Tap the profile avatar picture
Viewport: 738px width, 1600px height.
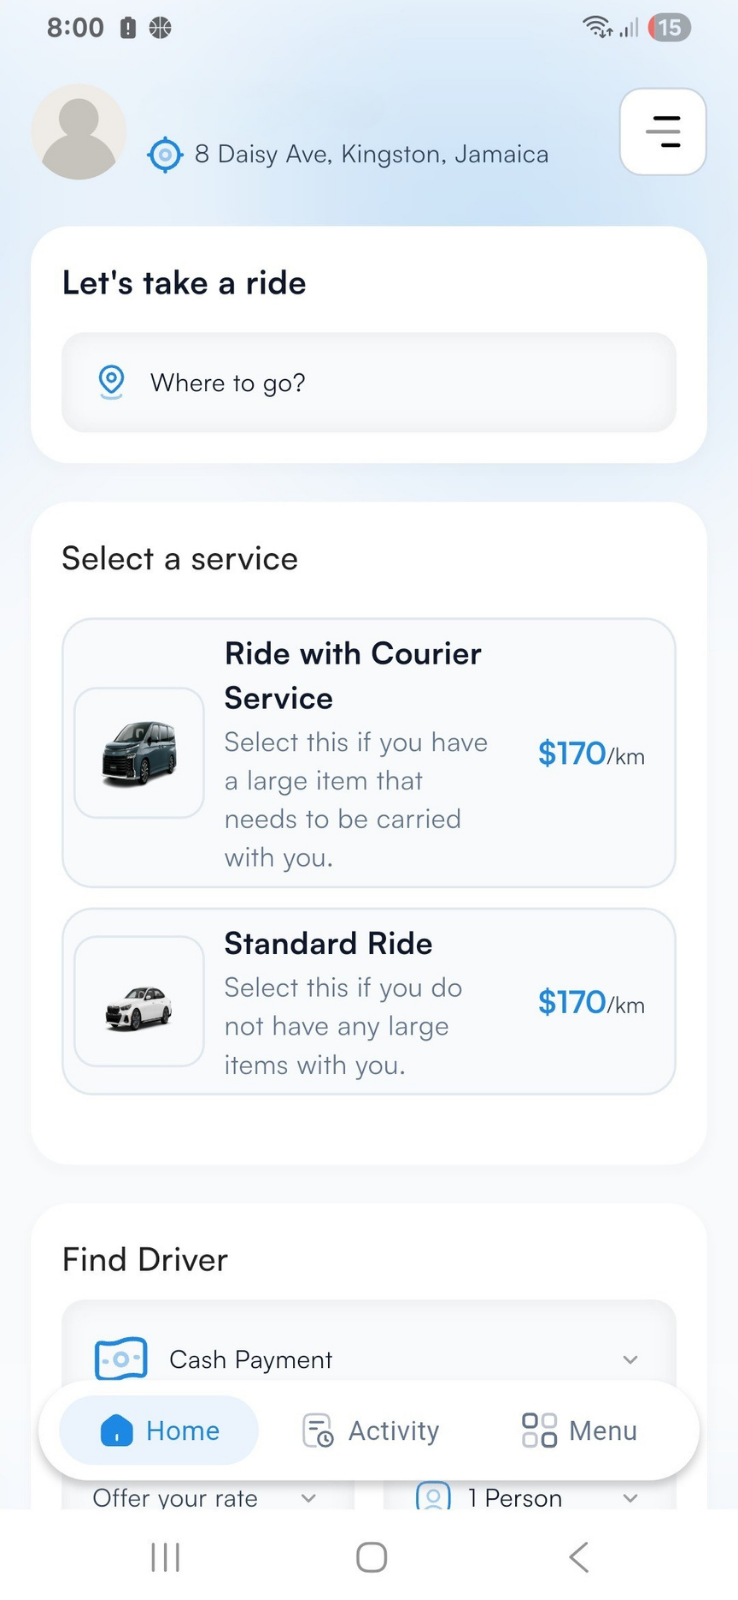tap(79, 132)
